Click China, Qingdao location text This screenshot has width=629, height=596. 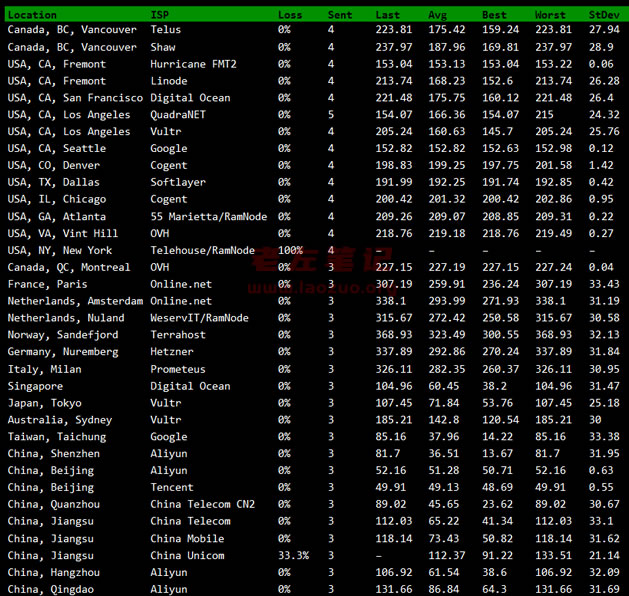click(51, 590)
